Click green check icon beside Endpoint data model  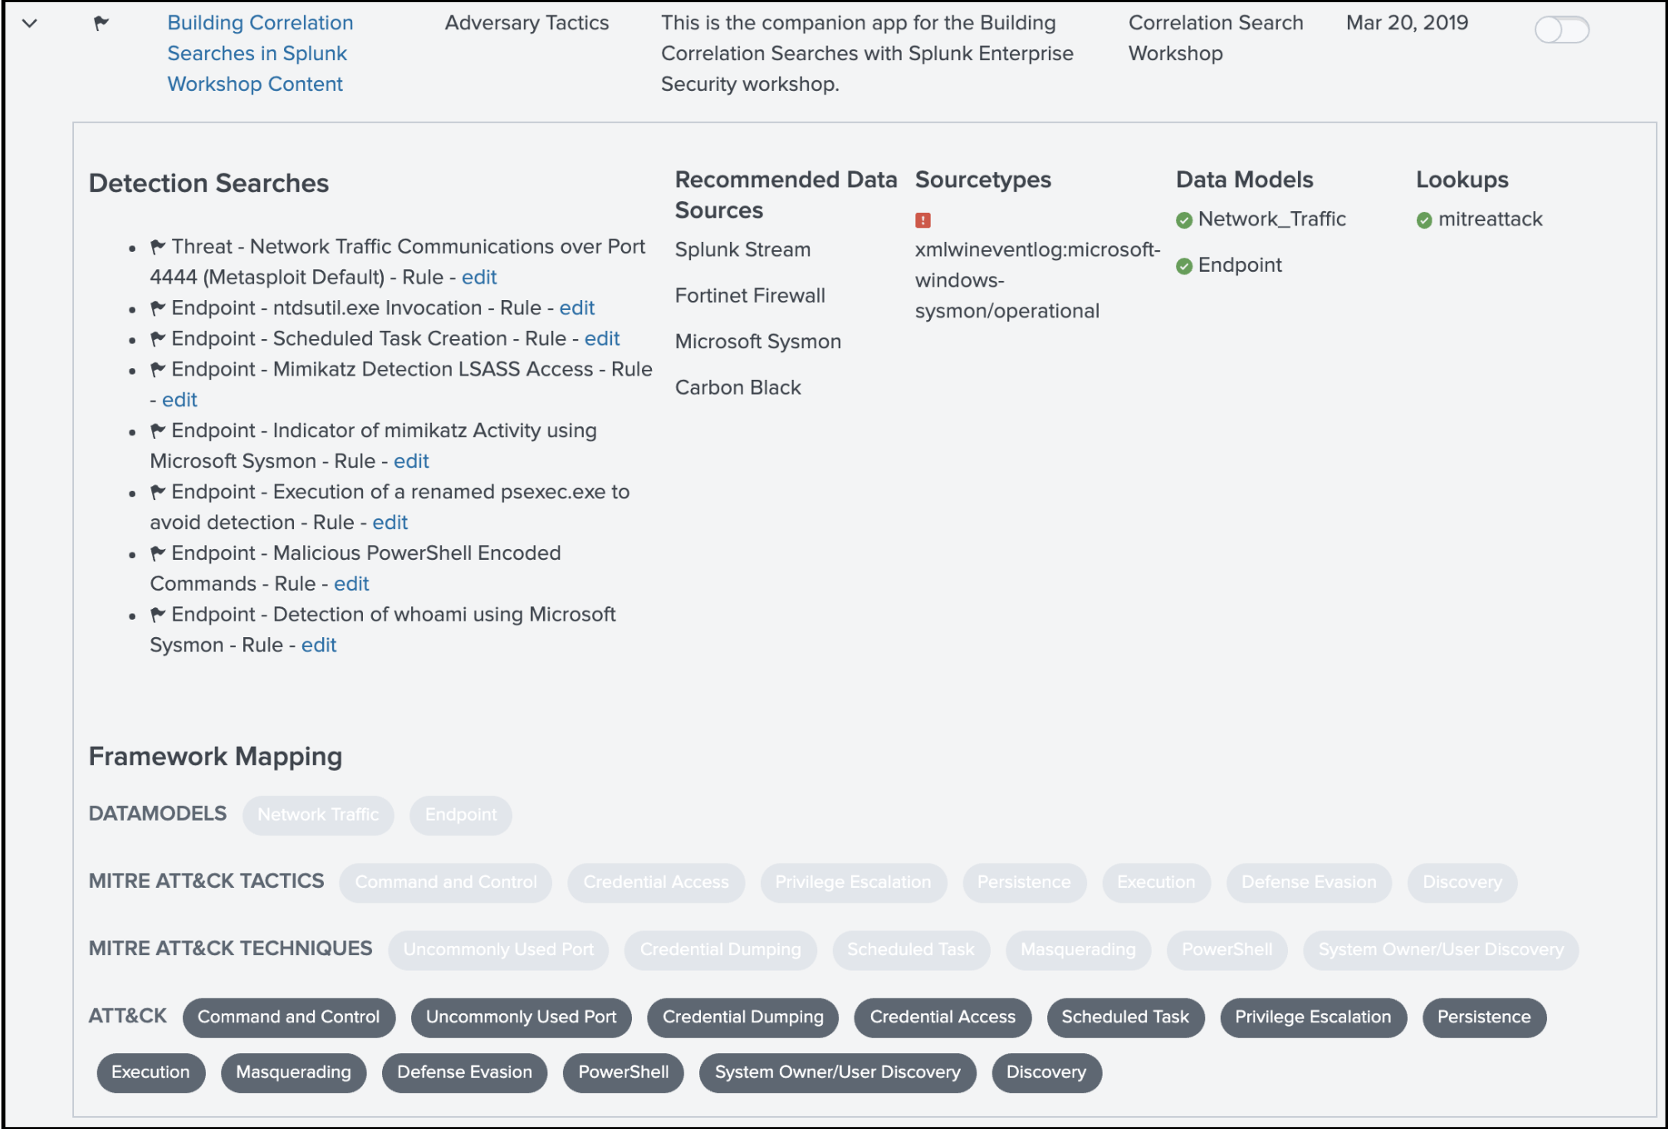(1184, 266)
